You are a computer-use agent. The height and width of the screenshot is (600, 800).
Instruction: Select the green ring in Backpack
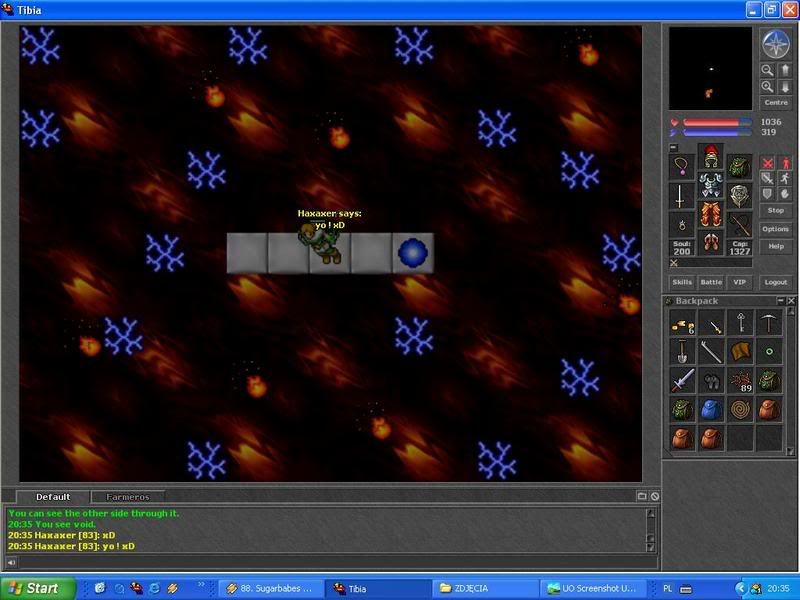(769, 352)
